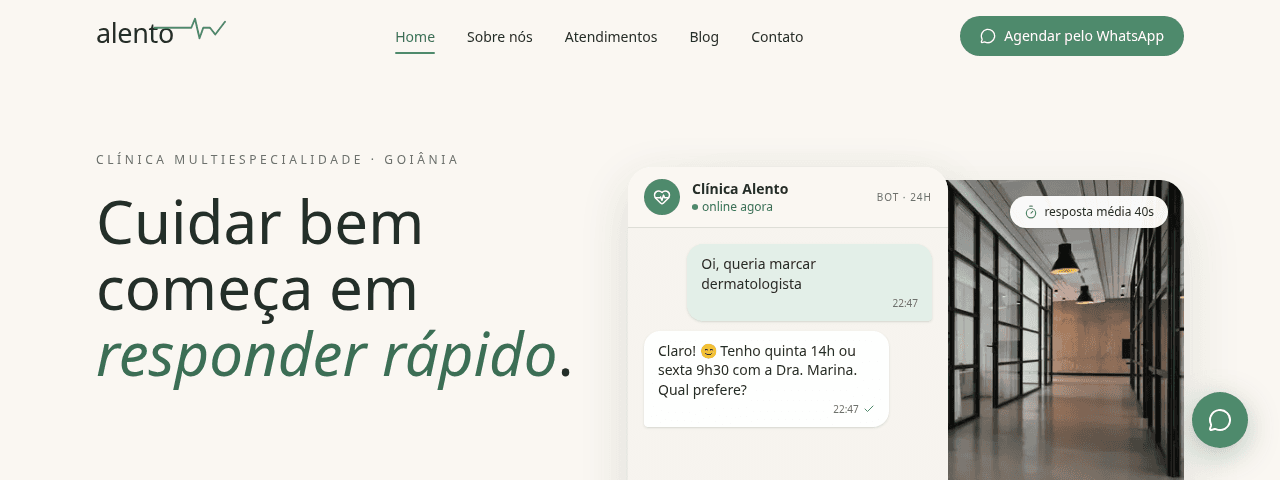Image resolution: width=1280 pixels, height=480 pixels.
Task: Click 'CLÍNICA MULTIESPECIALIDADE · GOIÂNIA' tagline
Action: tap(278, 159)
